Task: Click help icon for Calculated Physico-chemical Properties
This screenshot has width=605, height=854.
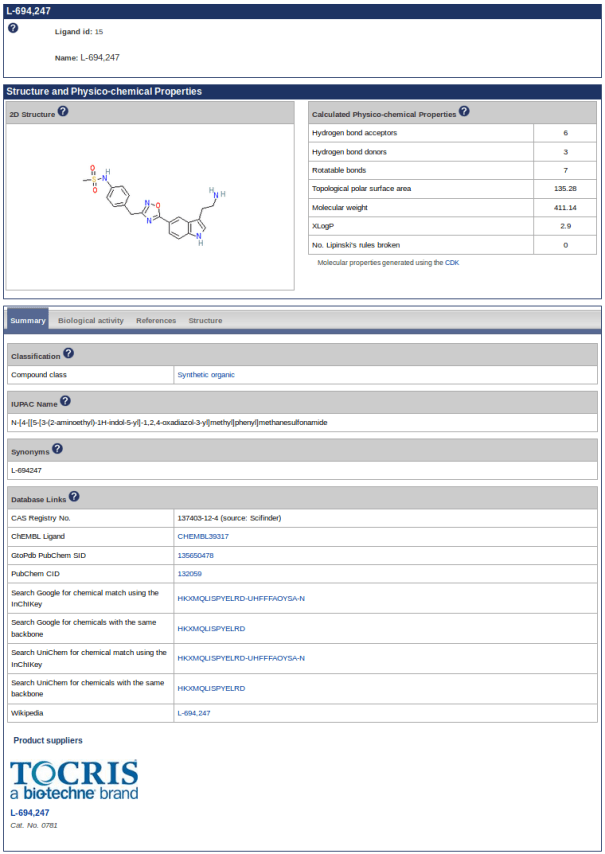Action: coord(464,112)
